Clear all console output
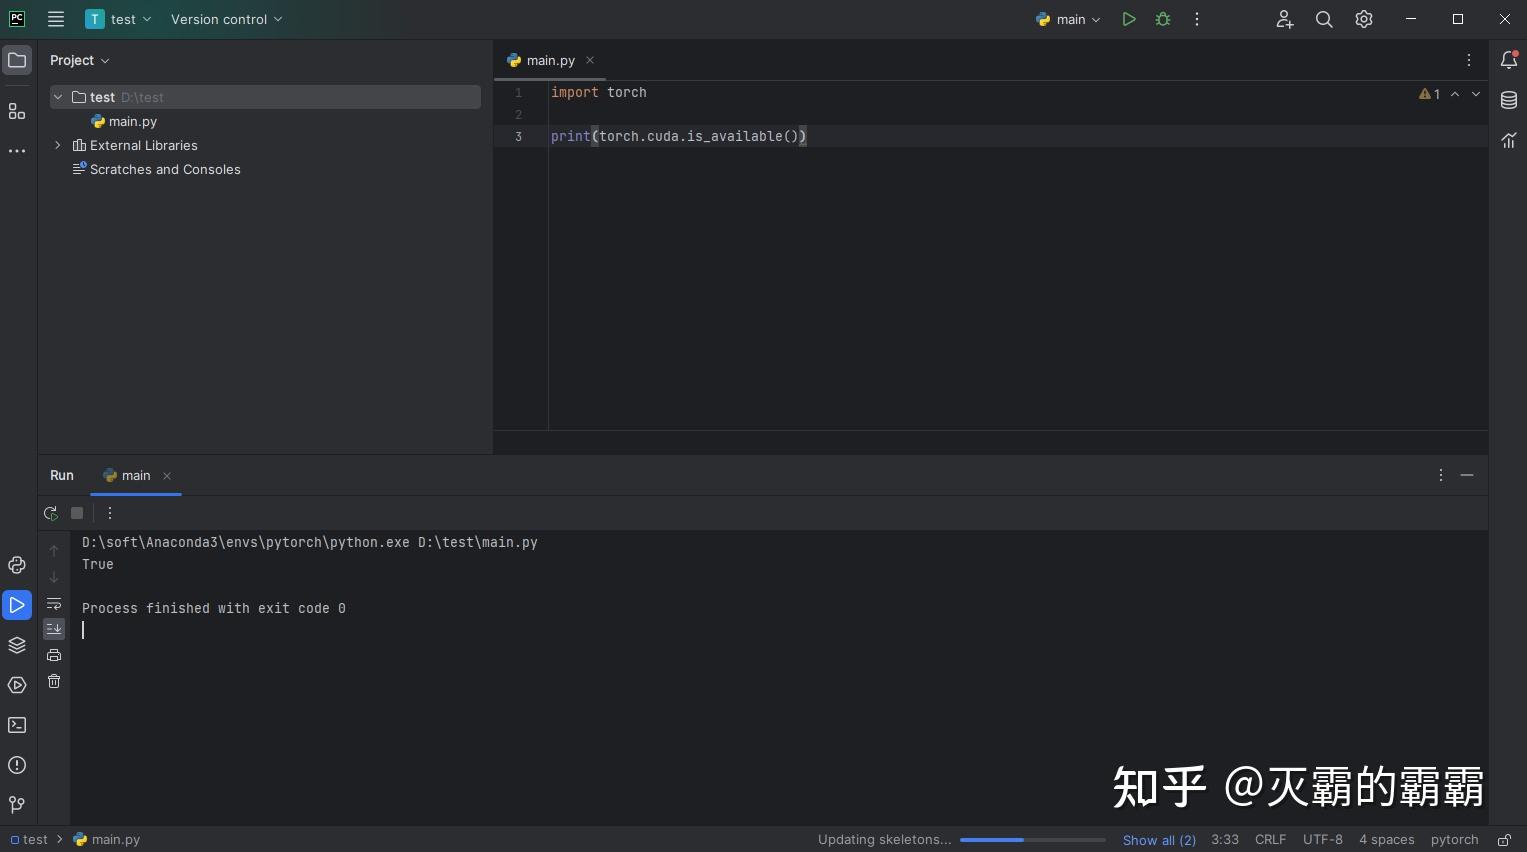Image resolution: width=1527 pixels, height=852 pixels. pyautogui.click(x=54, y=681)
